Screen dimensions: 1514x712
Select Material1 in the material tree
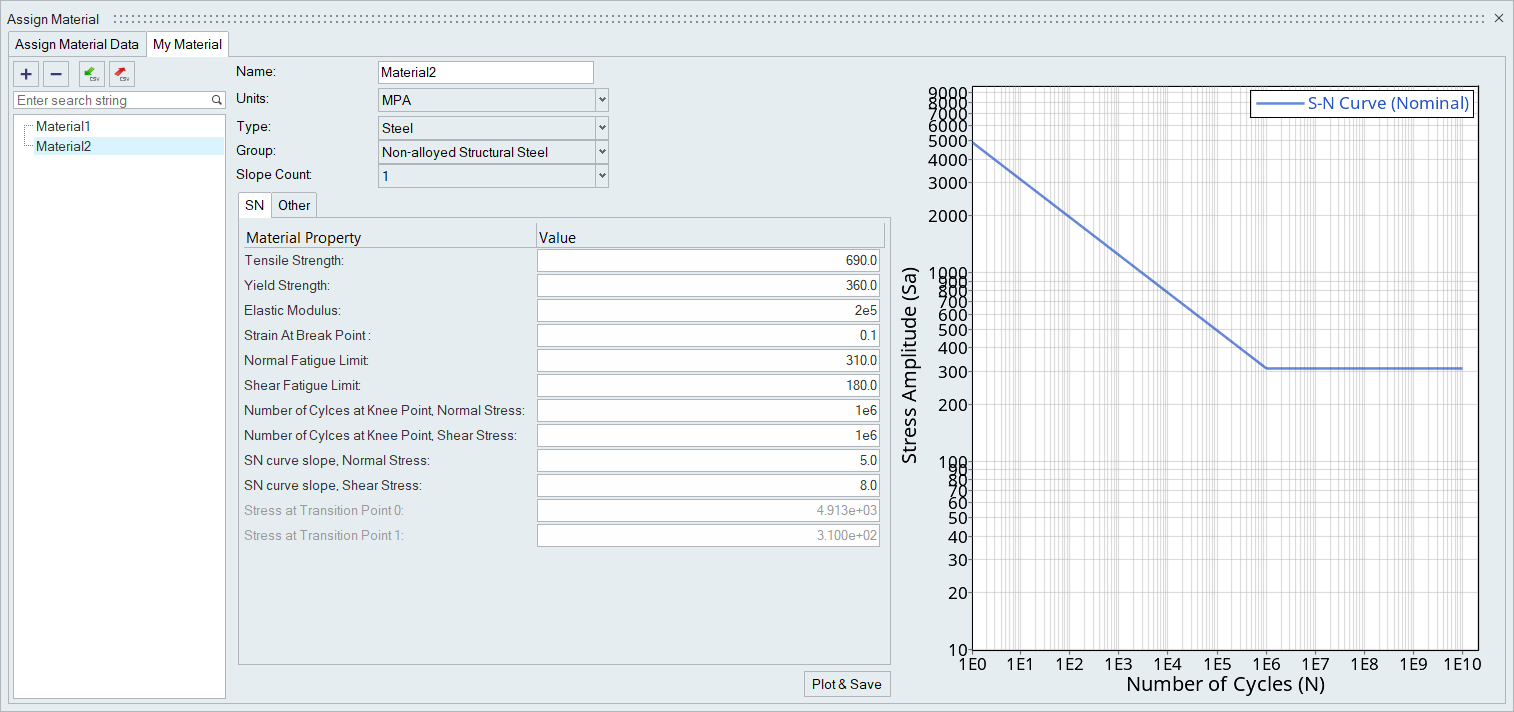click(x=63, y=127)
